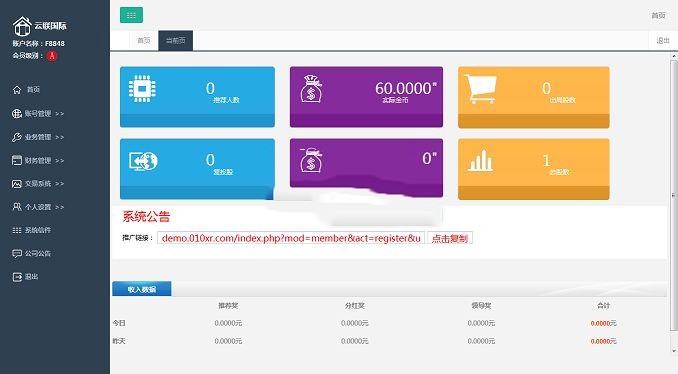Viewport: 678px width, 374px height.
Task: Click the chip icon on 推荐人数 card
Action: click(x=142, y=89)
